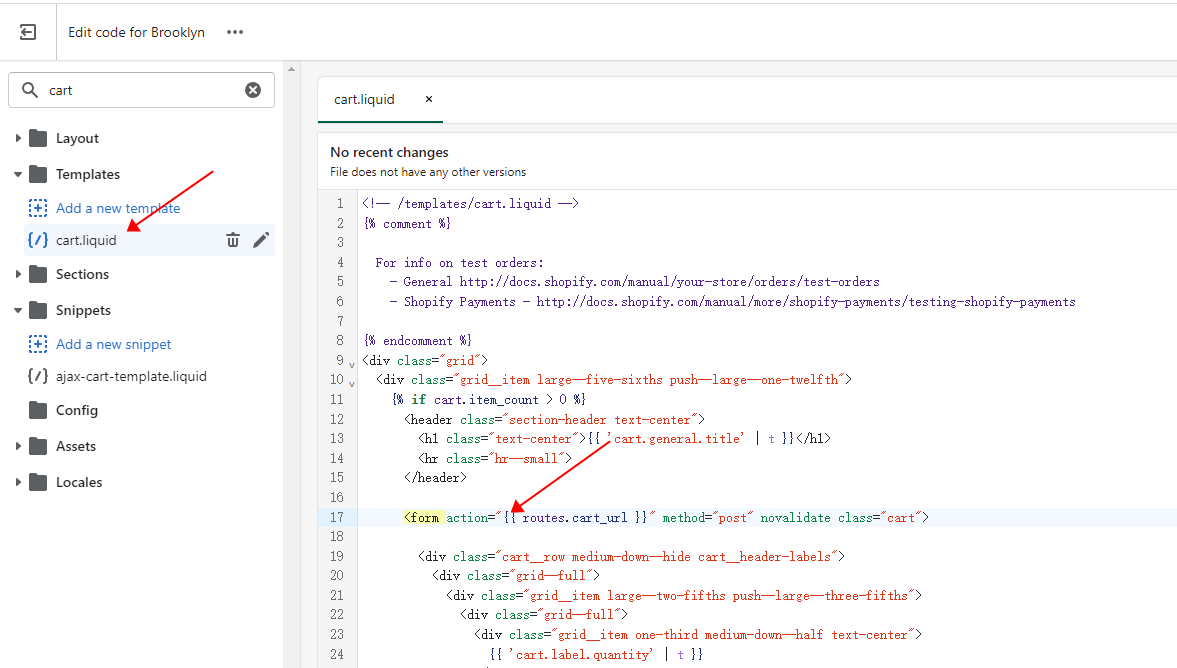Expand the Locales folder
This screenshot has width=1177, height=668.
18,482
